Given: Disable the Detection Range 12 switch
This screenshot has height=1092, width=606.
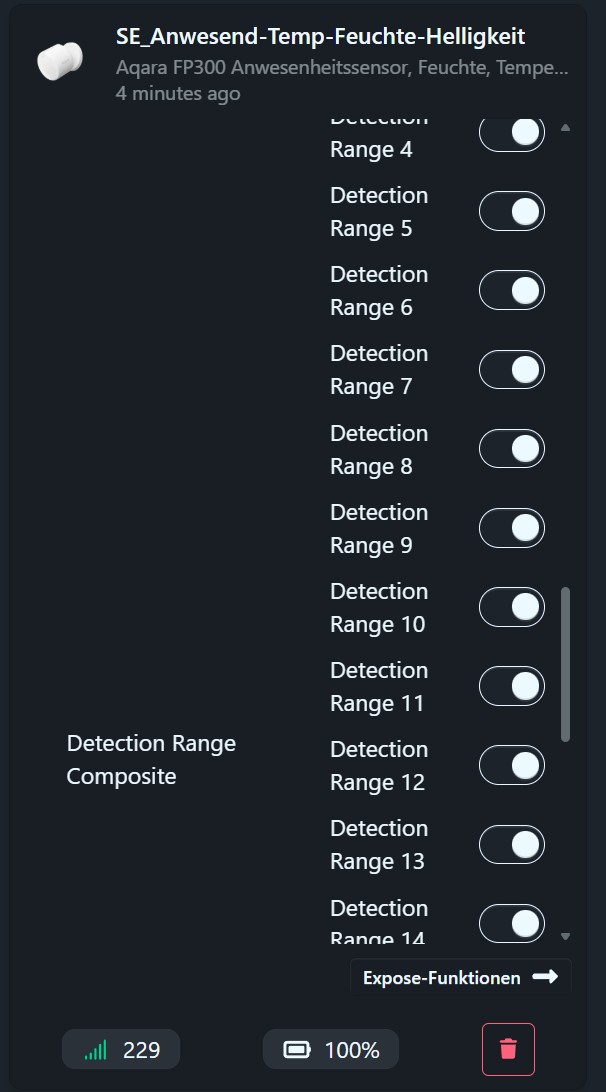Looking at the screenshot, I should 512,765.
